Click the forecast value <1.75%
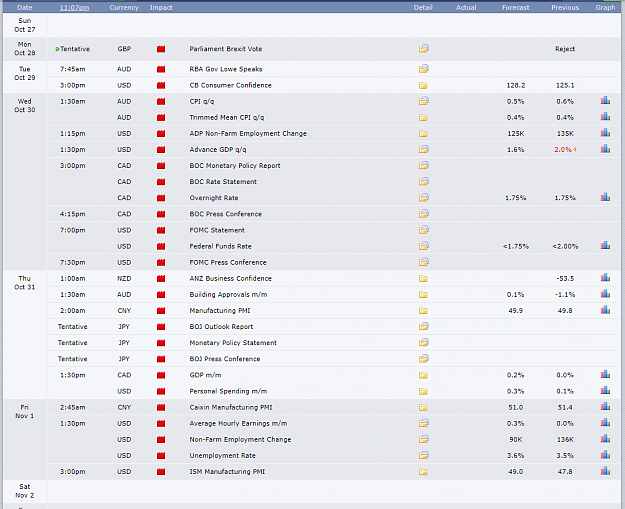Image resolution: width=625 pixels, height=509 pixels. [516, 246]
